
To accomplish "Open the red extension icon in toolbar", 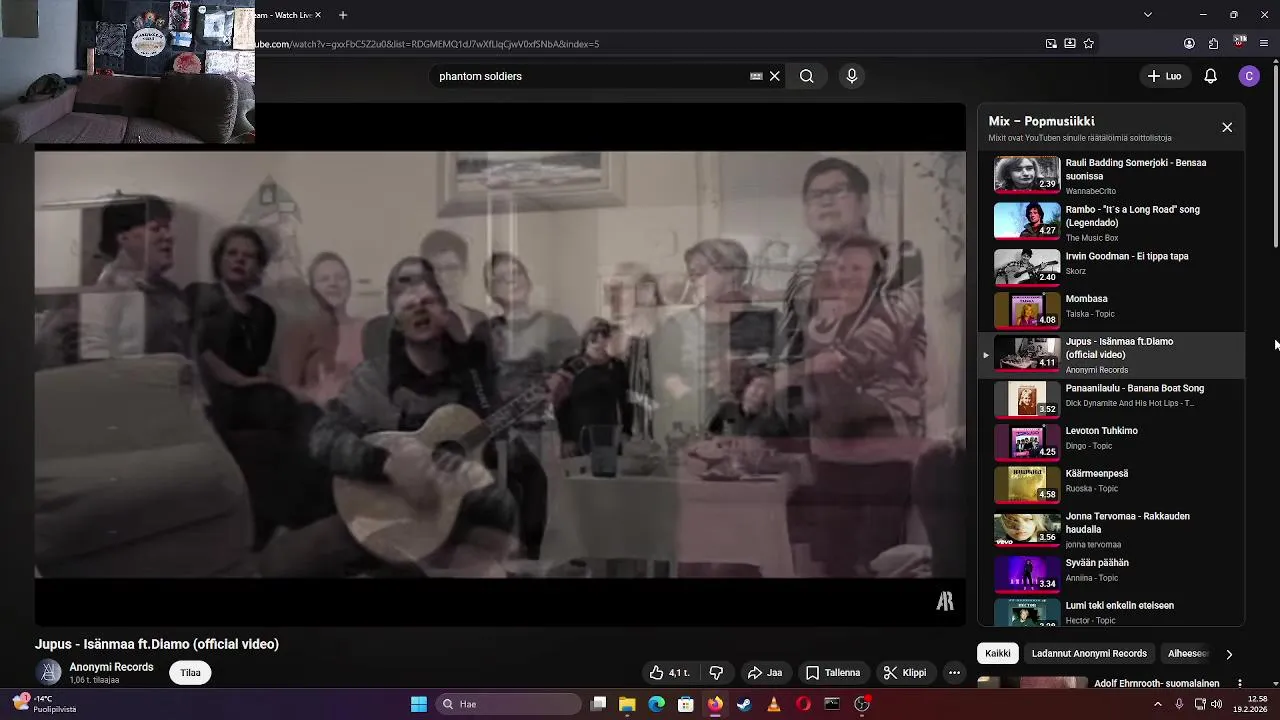I will [x=1240, y=42].
